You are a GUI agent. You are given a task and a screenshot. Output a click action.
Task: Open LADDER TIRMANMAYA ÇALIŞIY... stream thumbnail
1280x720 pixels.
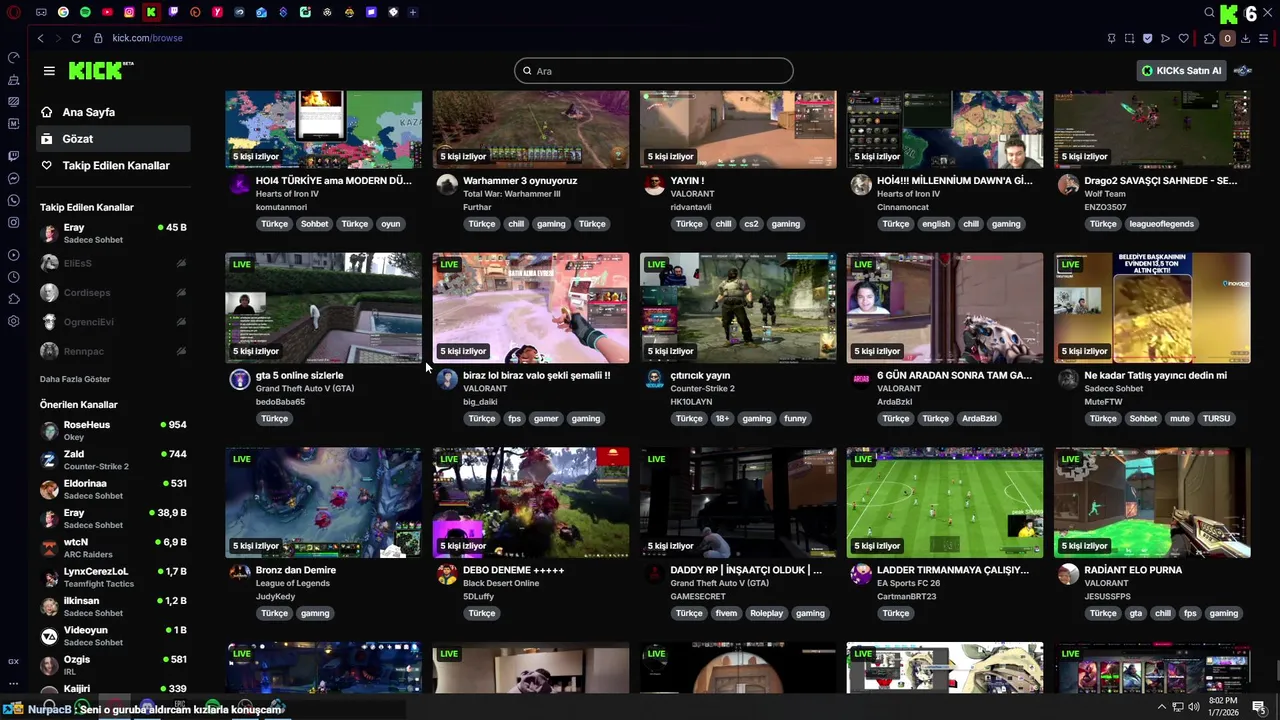click(x=945, y=502)
